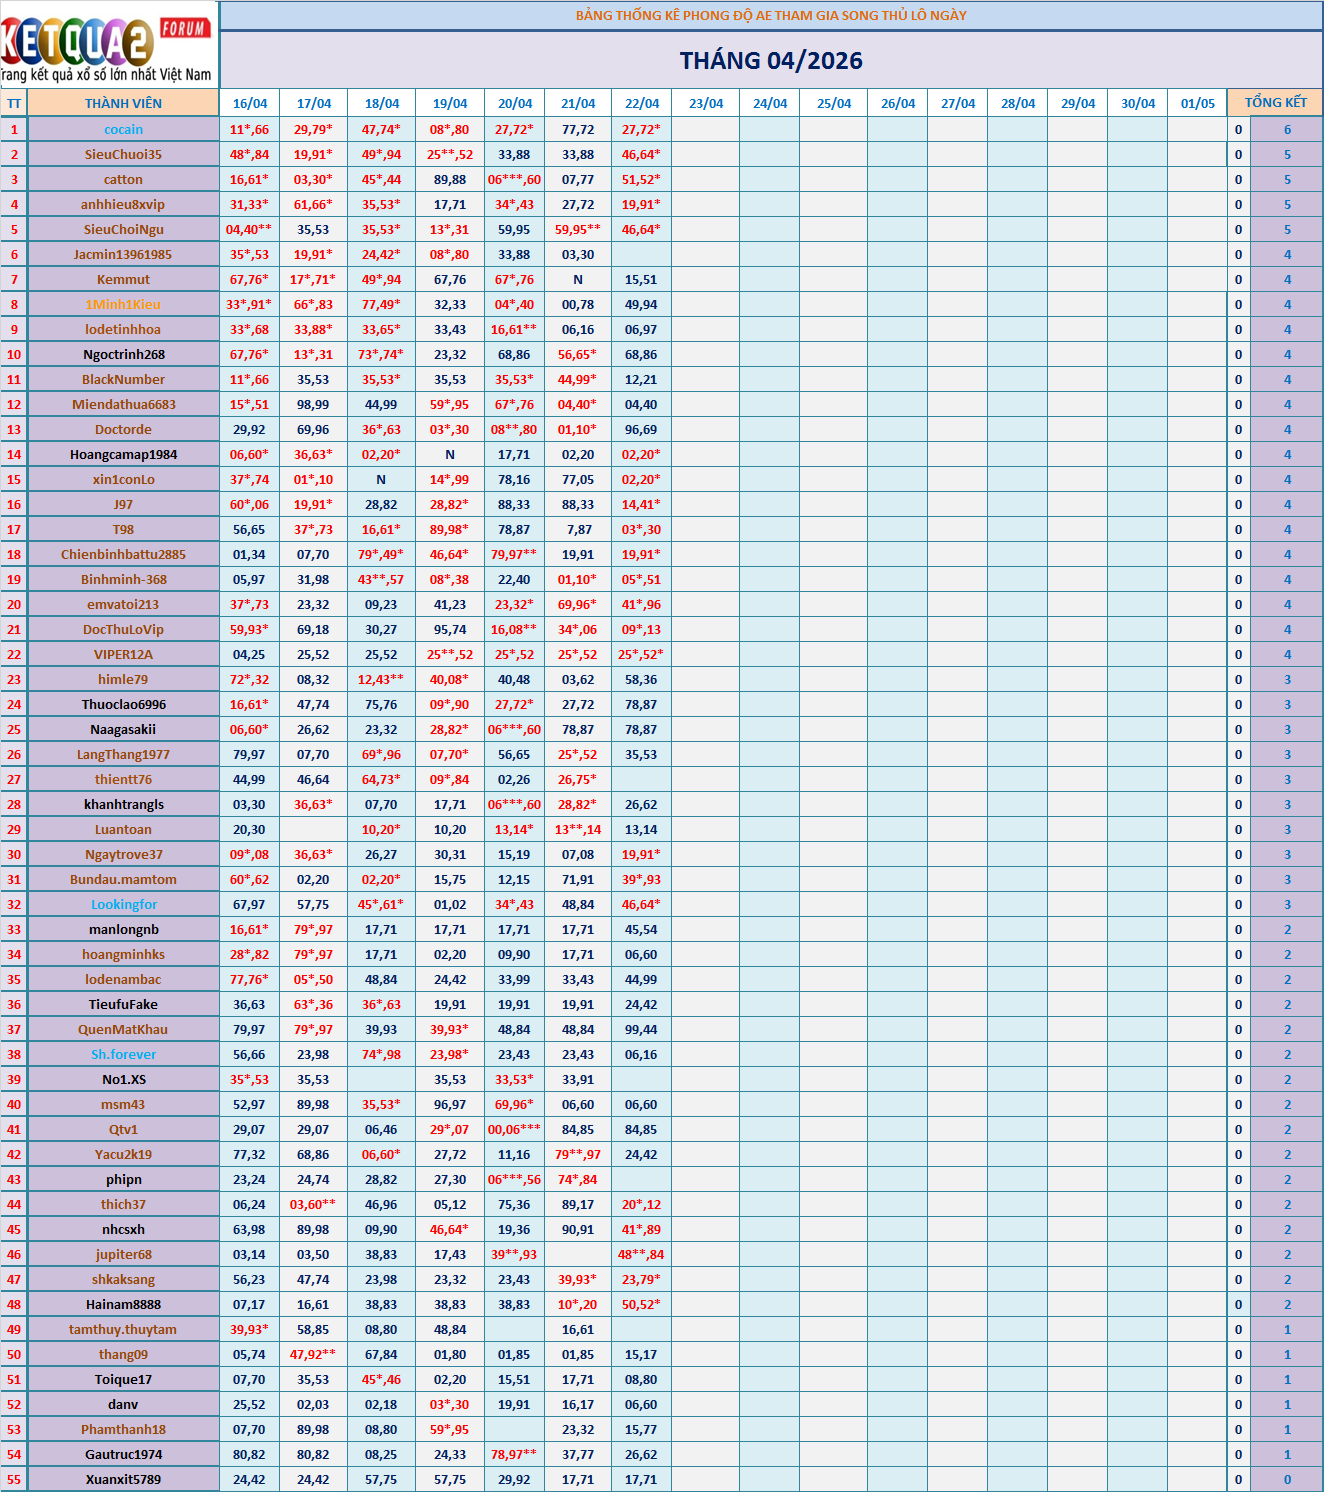Select member Naagasakii
The width and height of the screenshot is (1324, 1492).
123,729
